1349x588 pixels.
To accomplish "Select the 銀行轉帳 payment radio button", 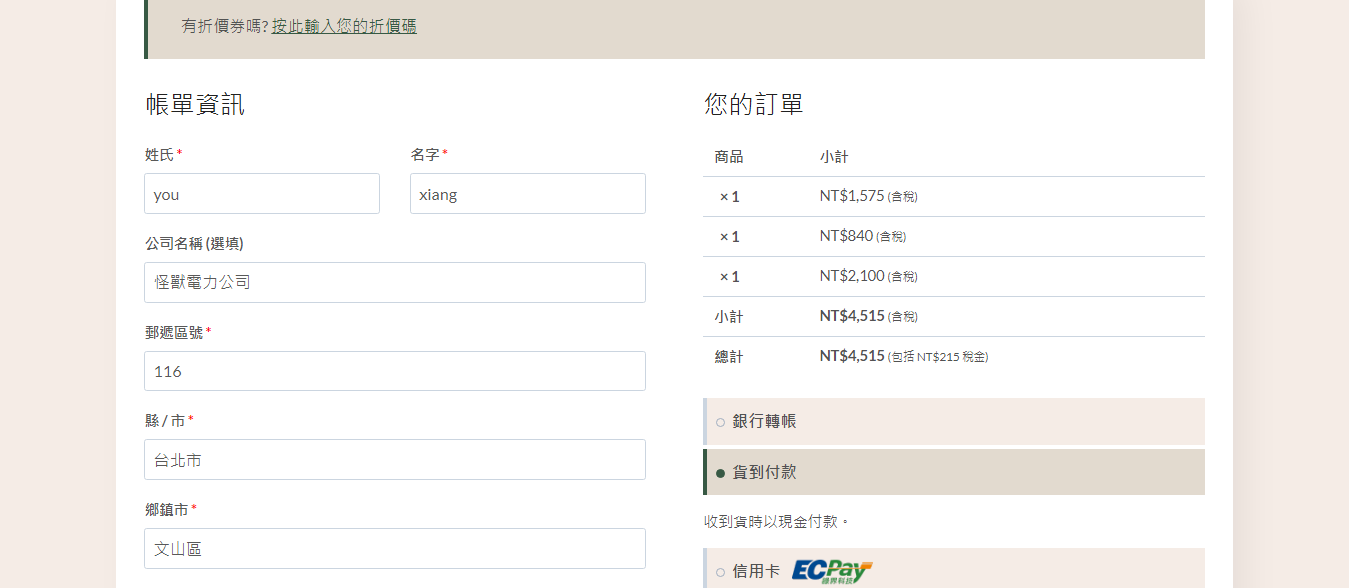I will point(720,422).
